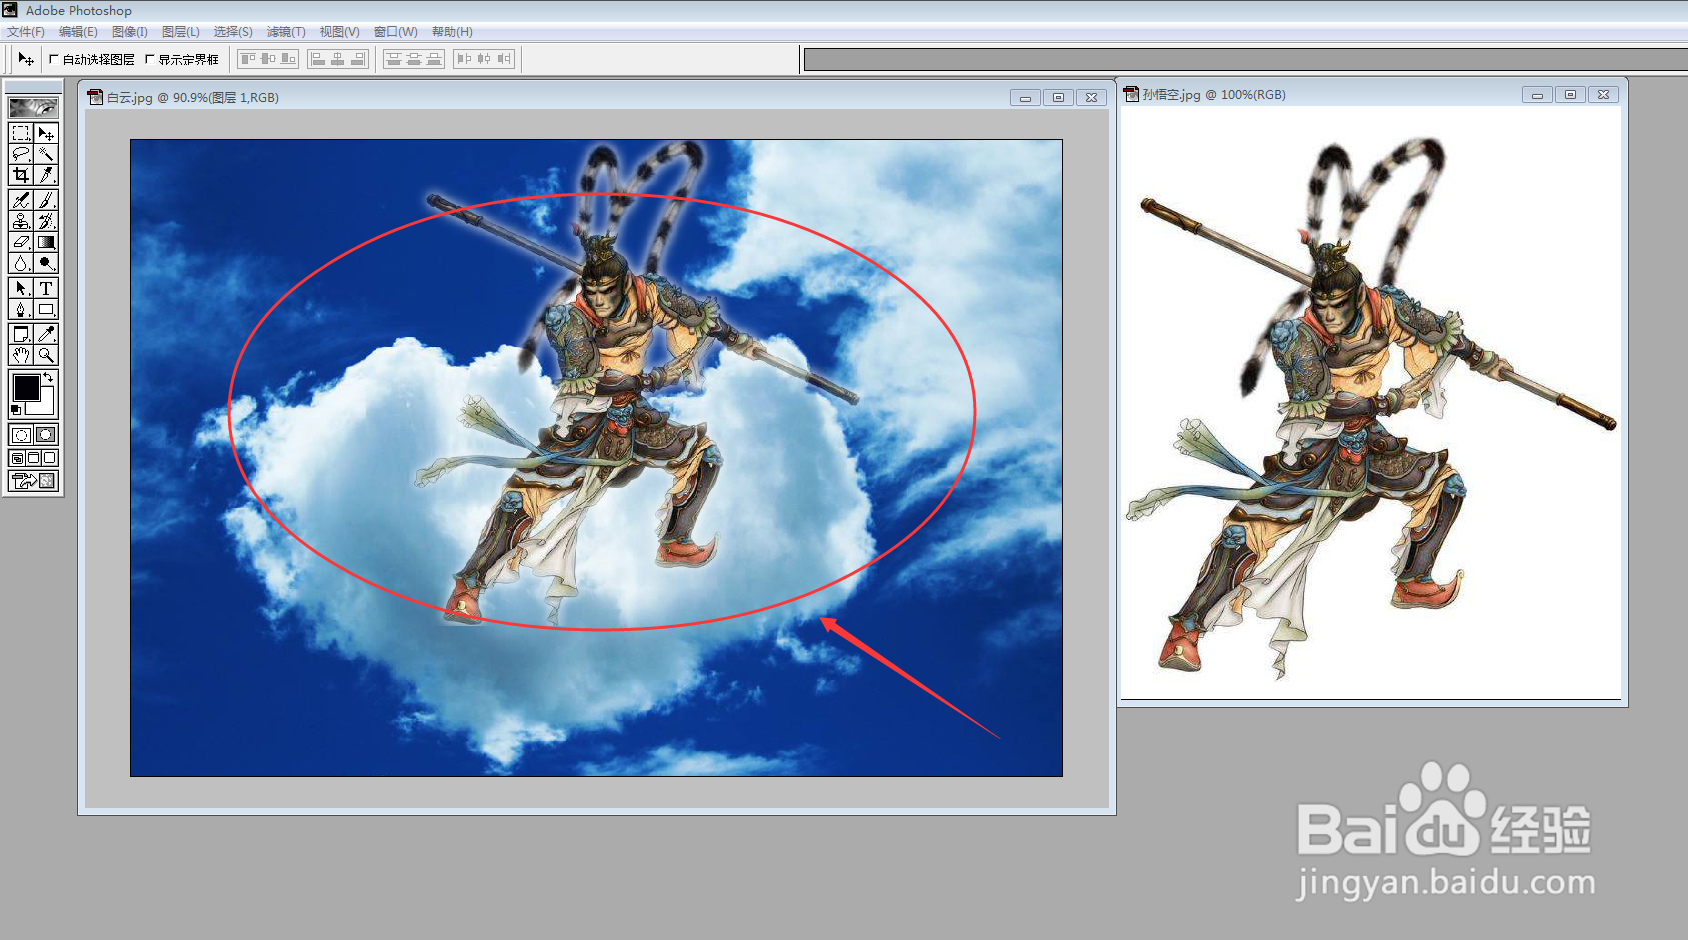Screen dimensions: 1688x940
Task: Open the 视图(V) menu
Action: (339, 32)
